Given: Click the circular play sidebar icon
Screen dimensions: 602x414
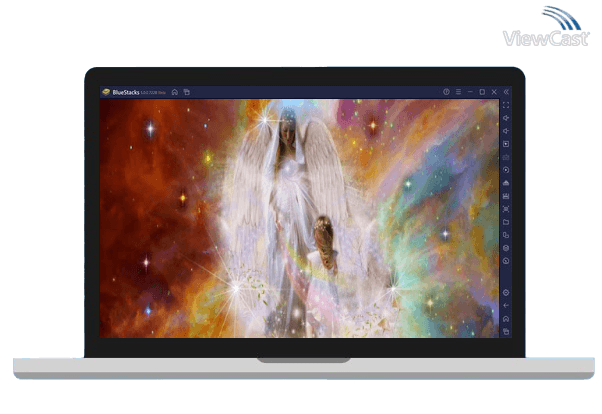Looking at the screenshot, I should (506, 170).
